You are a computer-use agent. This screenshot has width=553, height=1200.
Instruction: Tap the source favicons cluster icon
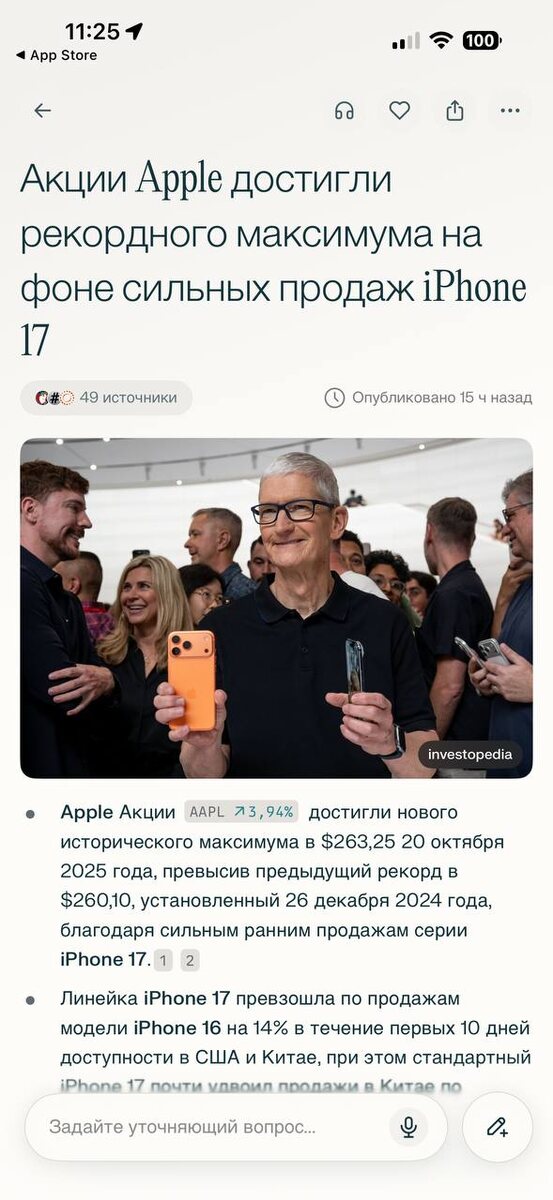coord(54,398)
